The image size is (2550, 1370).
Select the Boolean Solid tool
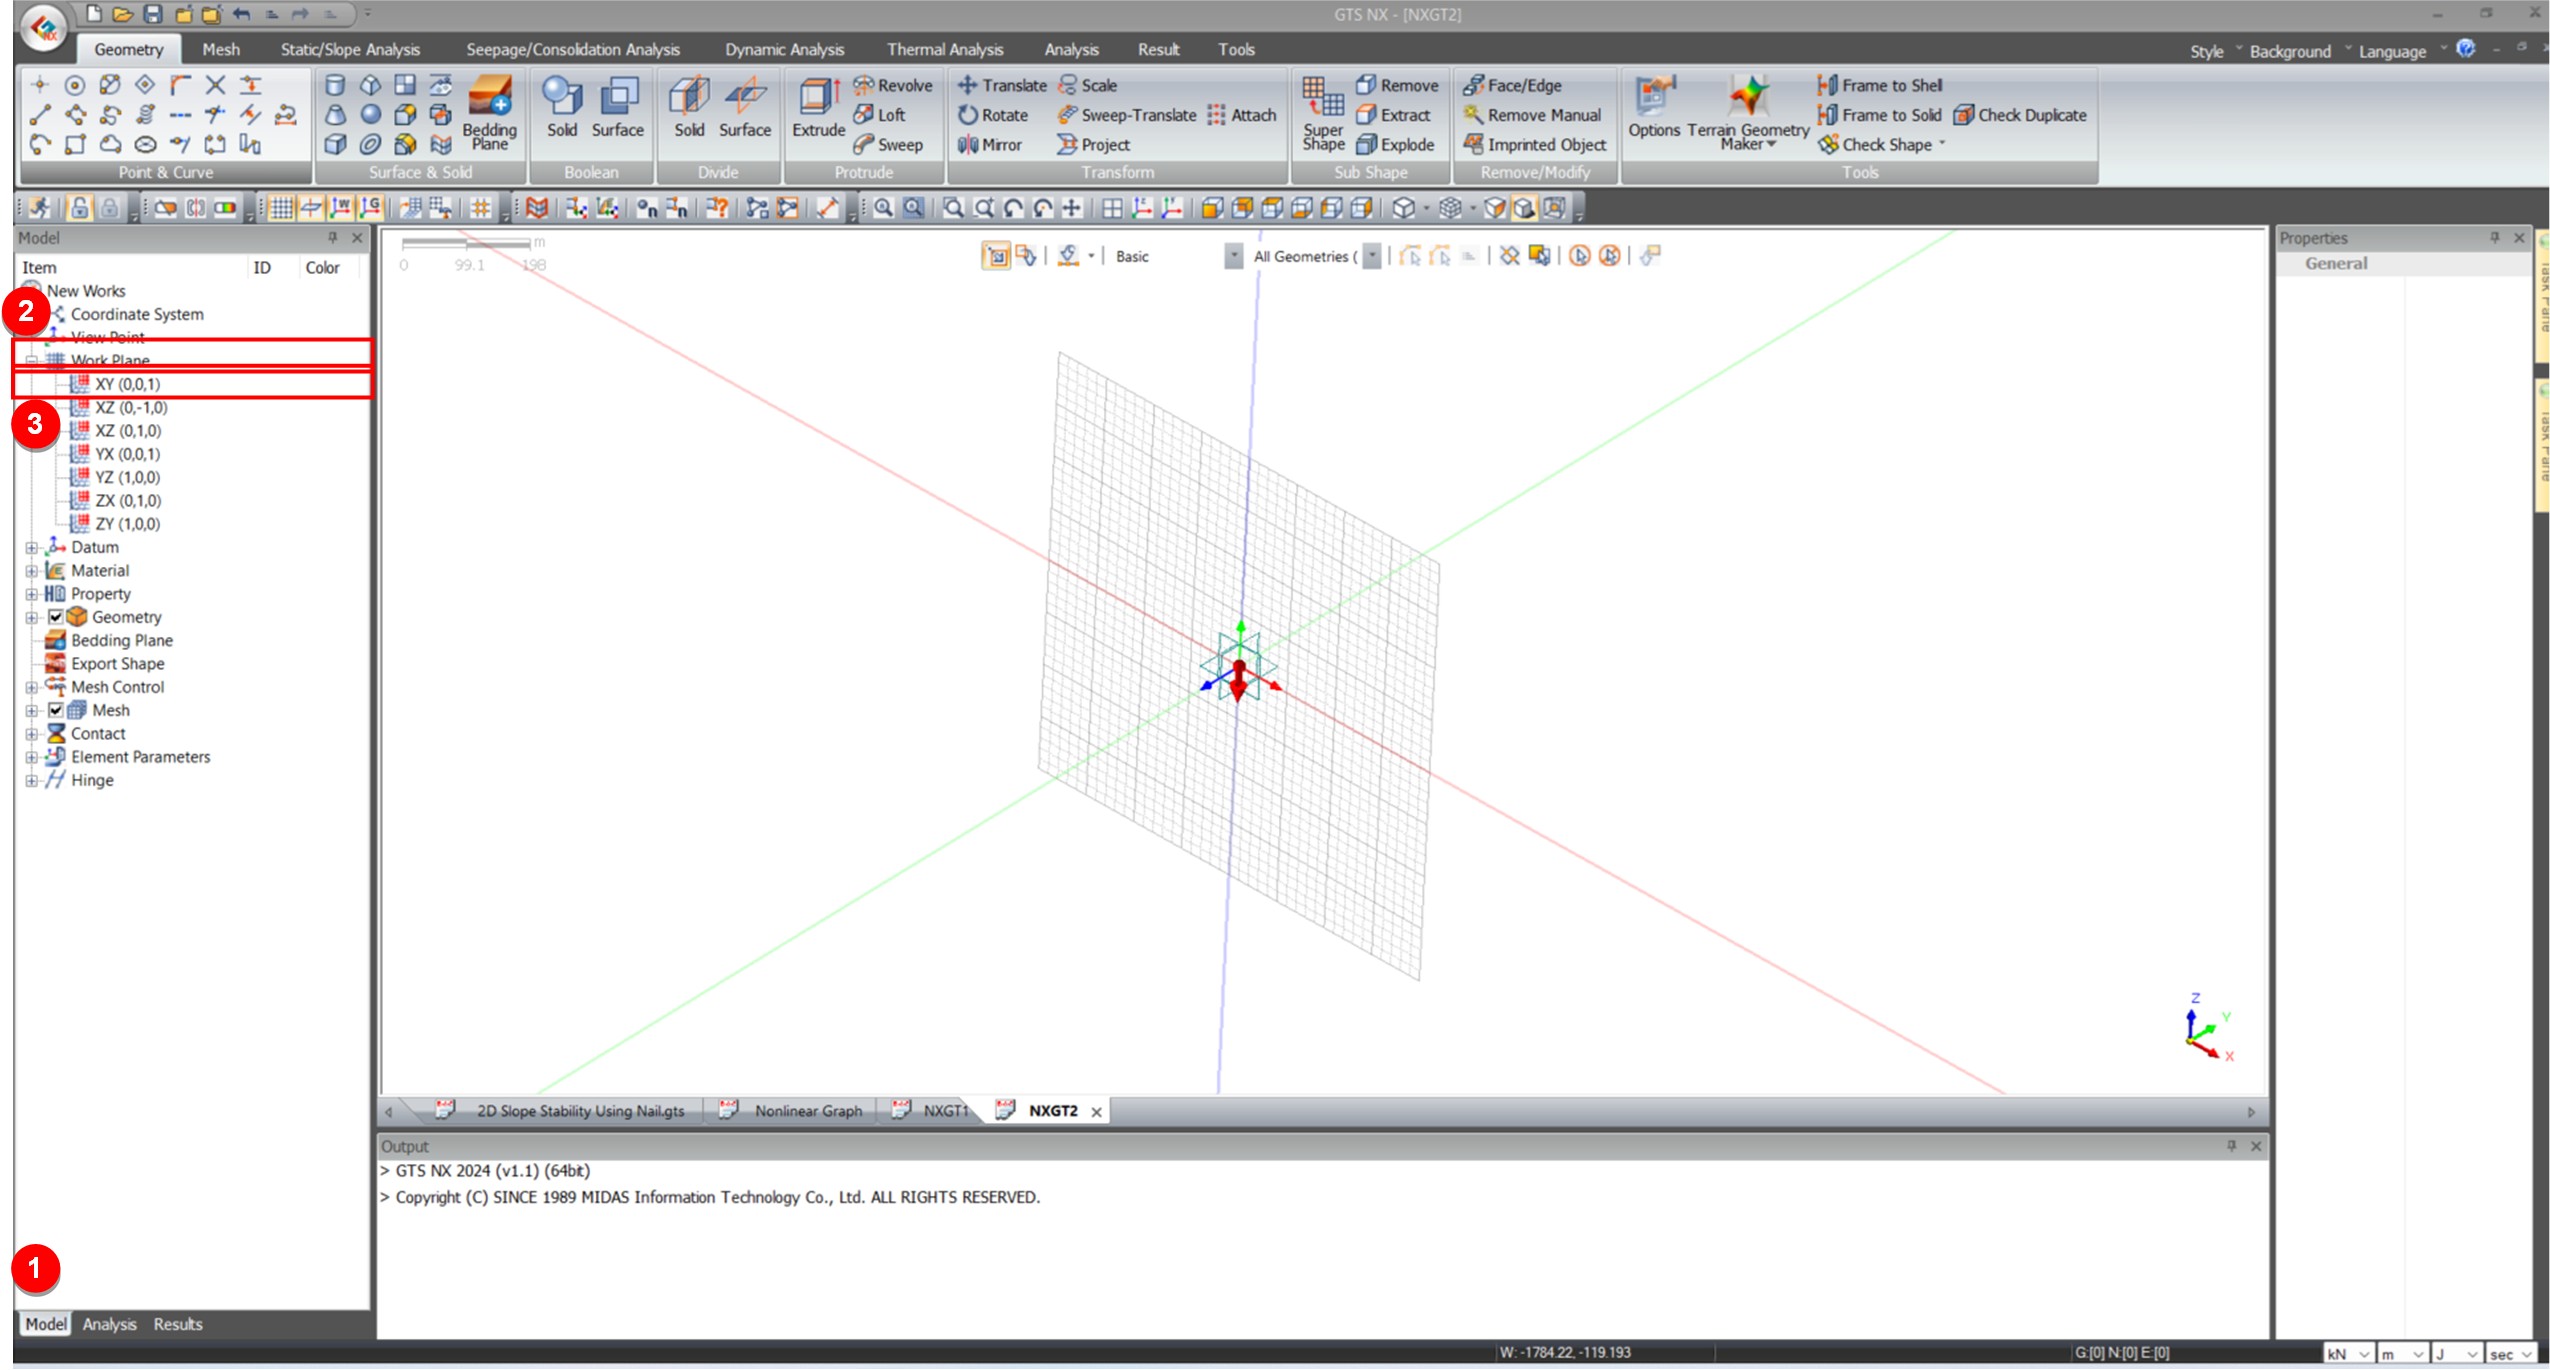(561, 107)
